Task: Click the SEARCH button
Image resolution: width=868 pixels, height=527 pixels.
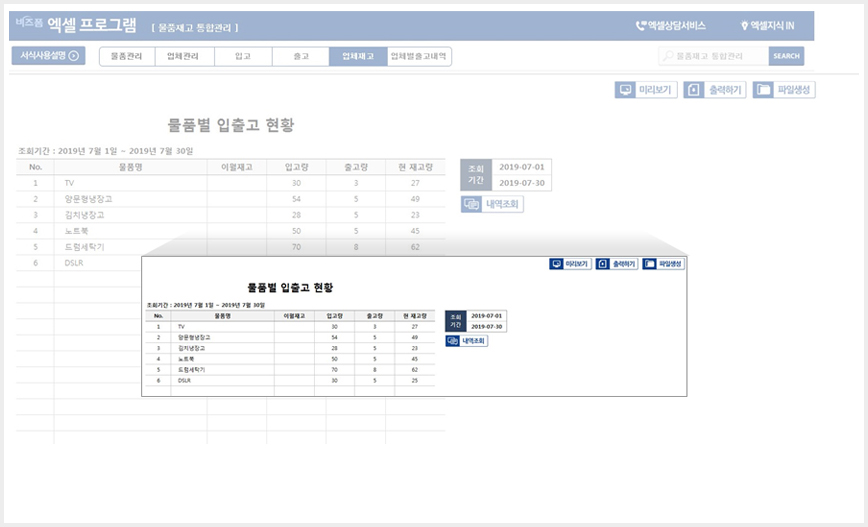Action: pyautogui.click(x=786, y=56)
